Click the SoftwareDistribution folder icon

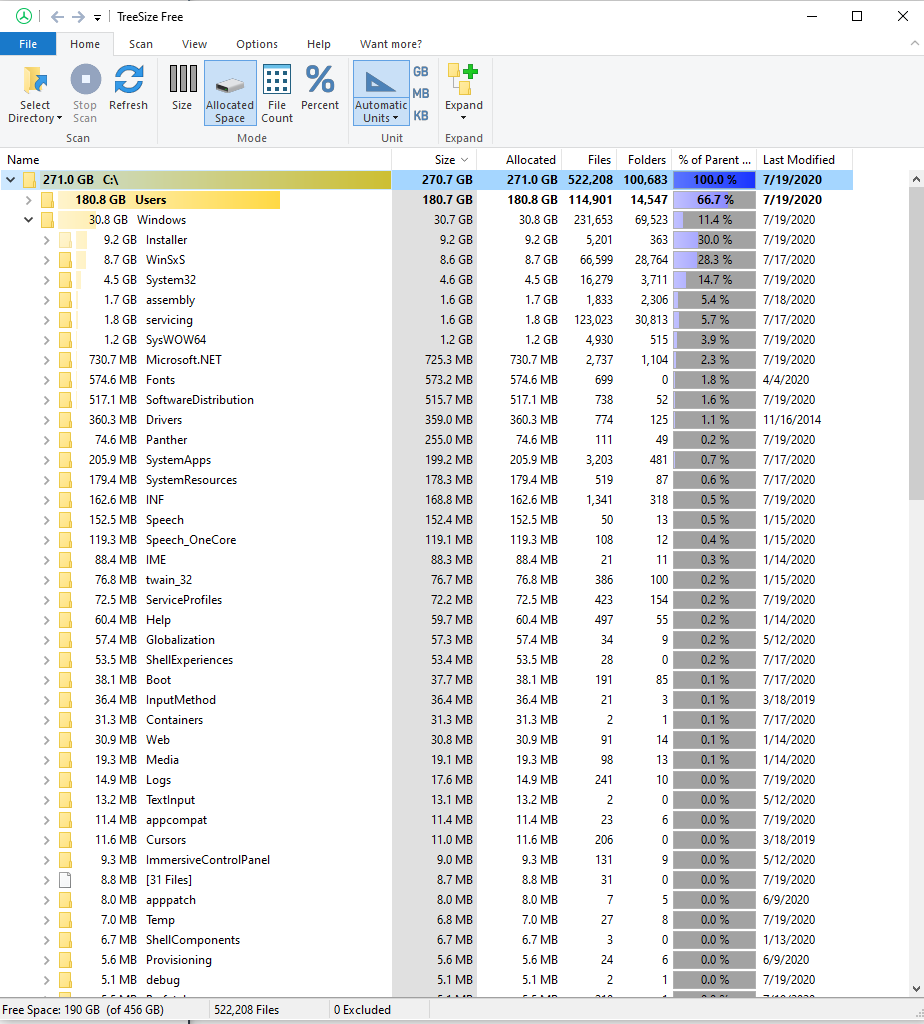tap(65, 400)
